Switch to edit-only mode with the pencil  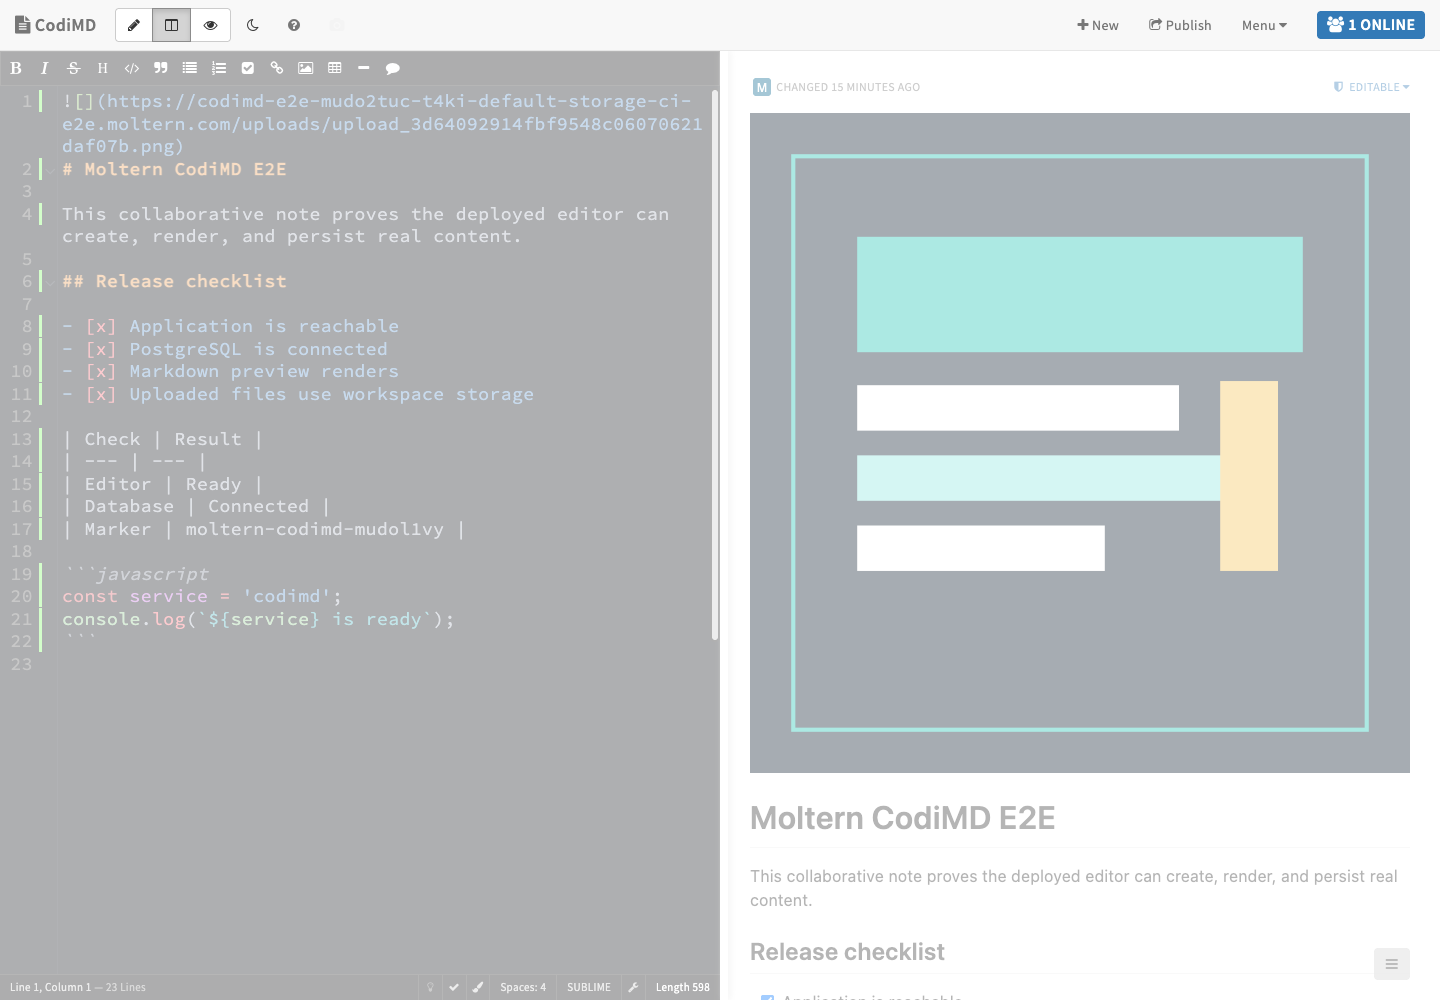tap(134, 25)
